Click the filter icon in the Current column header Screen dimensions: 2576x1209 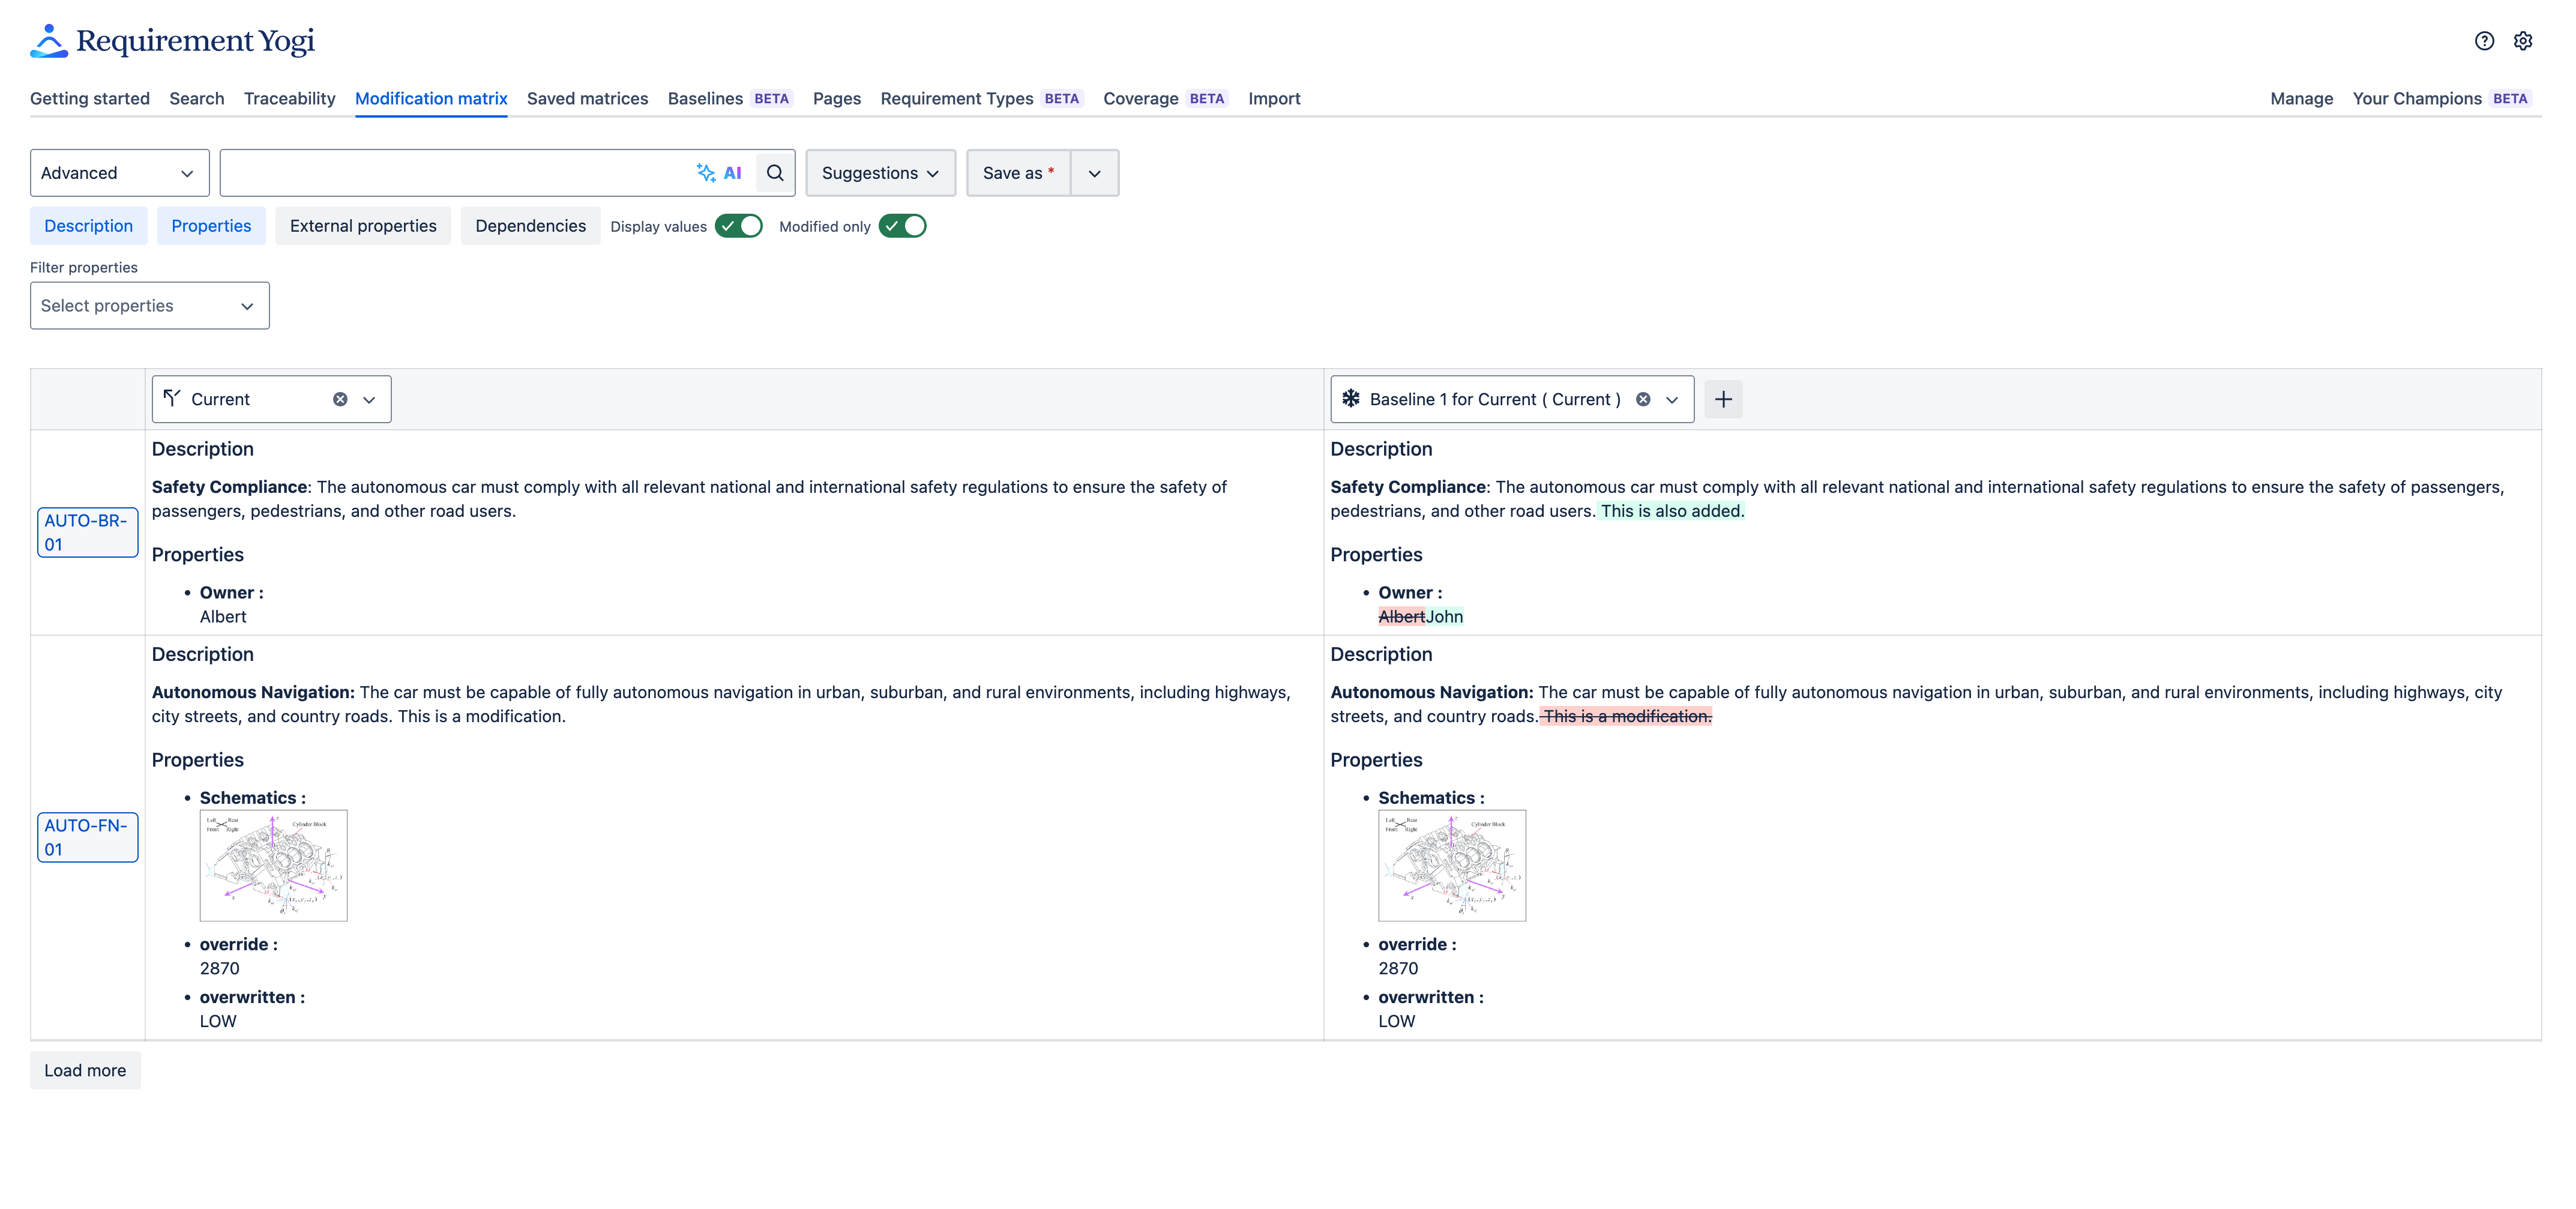(173, 398)
